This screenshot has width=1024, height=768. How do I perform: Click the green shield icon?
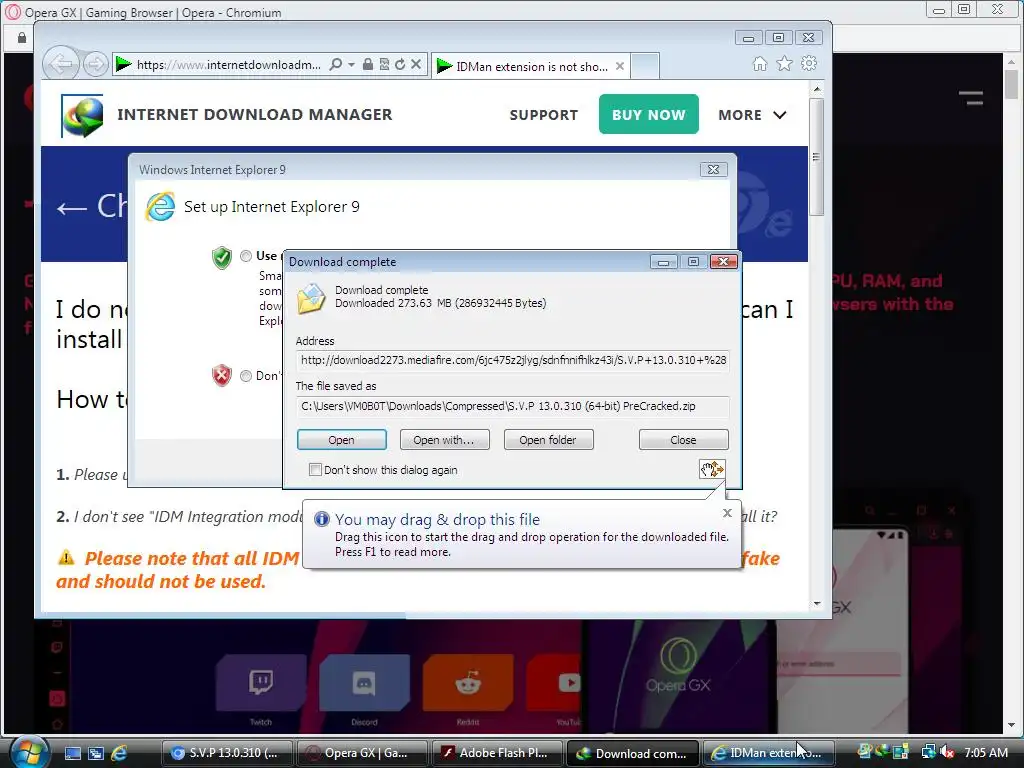tap(222, 257)
